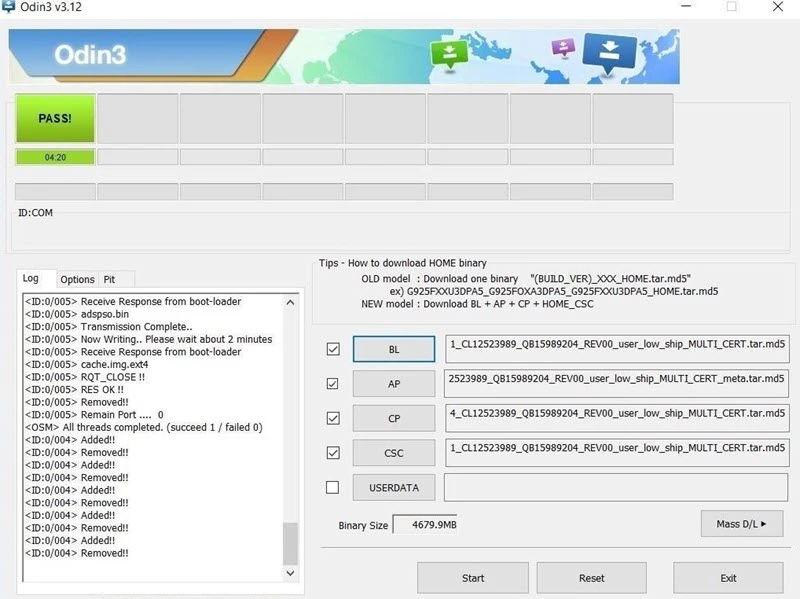This screenshot has height=599, width=800.
Task: Click the CP file path field
Action: coord(616,418)
